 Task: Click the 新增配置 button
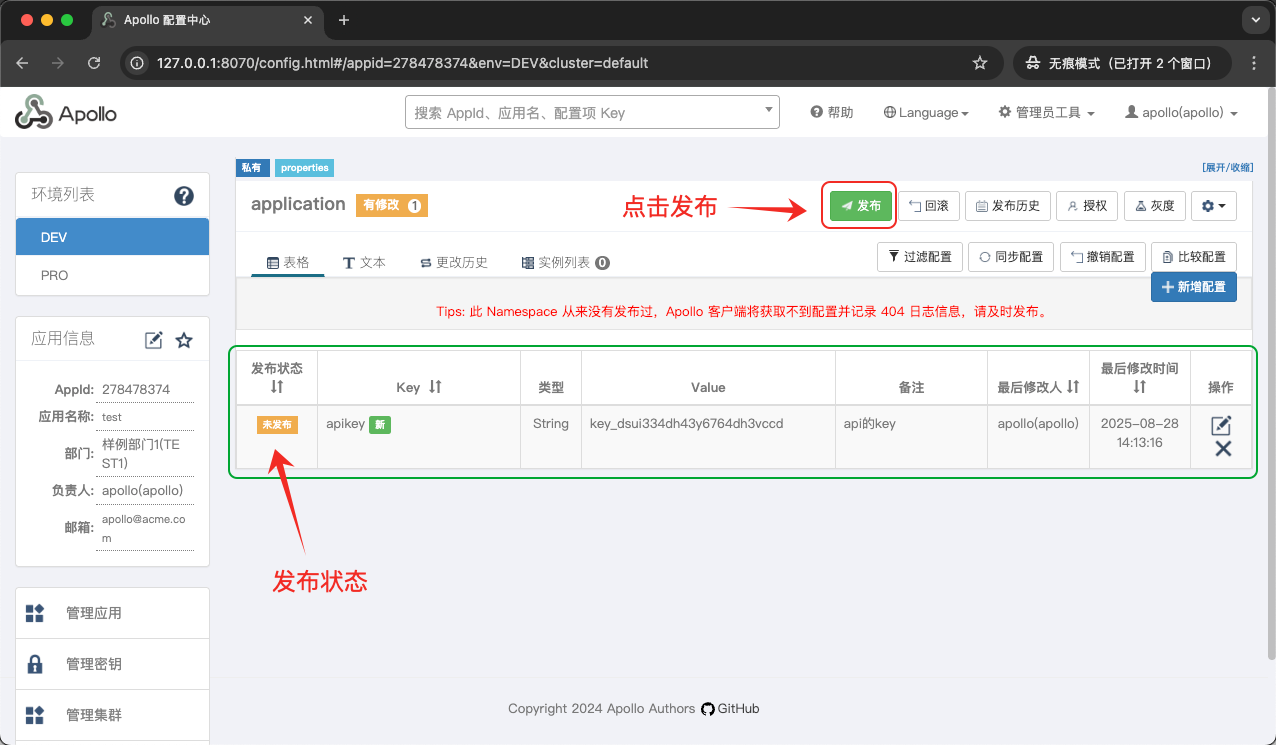1193,287
